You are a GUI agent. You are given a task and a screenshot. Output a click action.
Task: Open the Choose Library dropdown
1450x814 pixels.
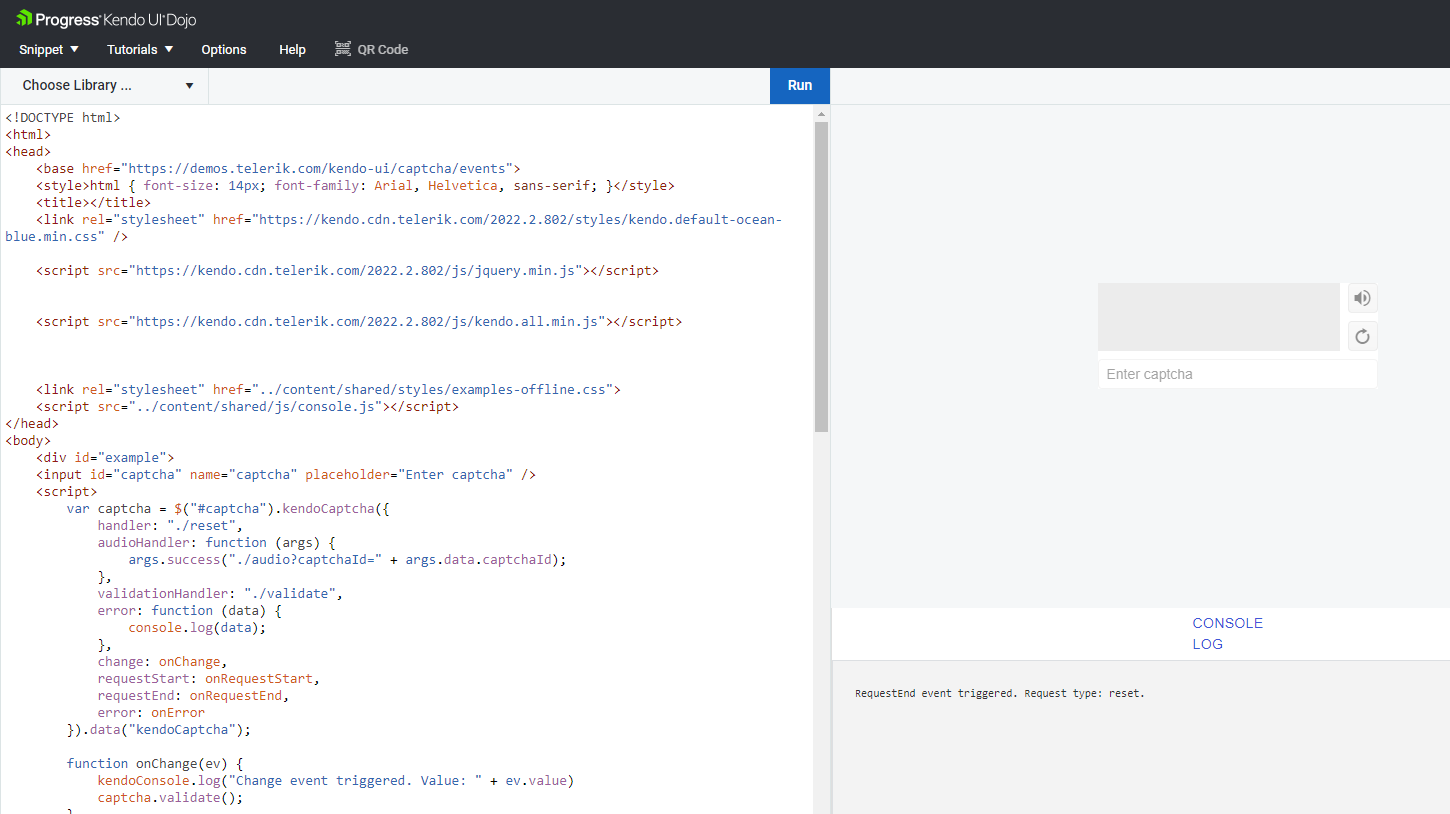tap(105, 86)
